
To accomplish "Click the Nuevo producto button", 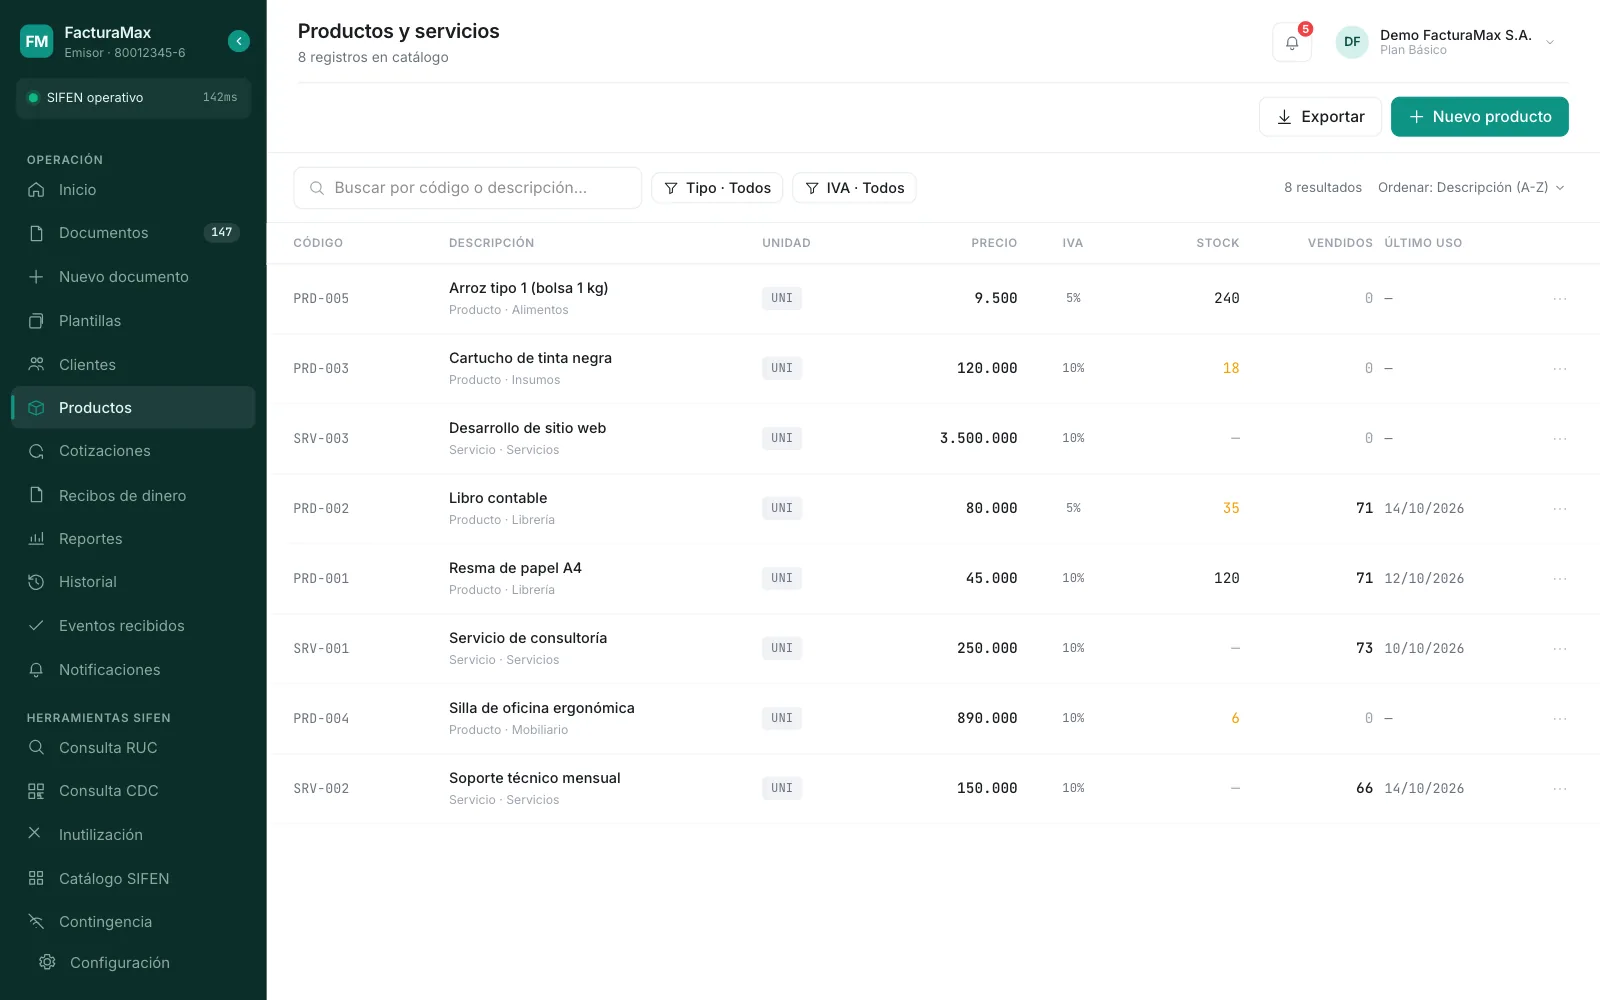I will (x=1480, y=117).
